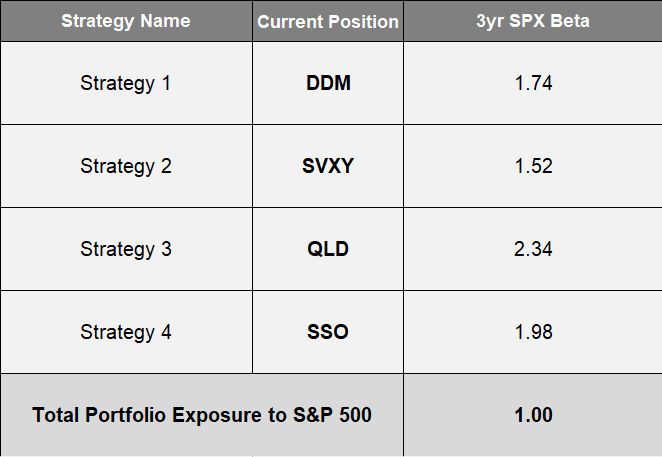
Task: Select the Total Portfolio Exposure label cell
Action: (202, 415)
